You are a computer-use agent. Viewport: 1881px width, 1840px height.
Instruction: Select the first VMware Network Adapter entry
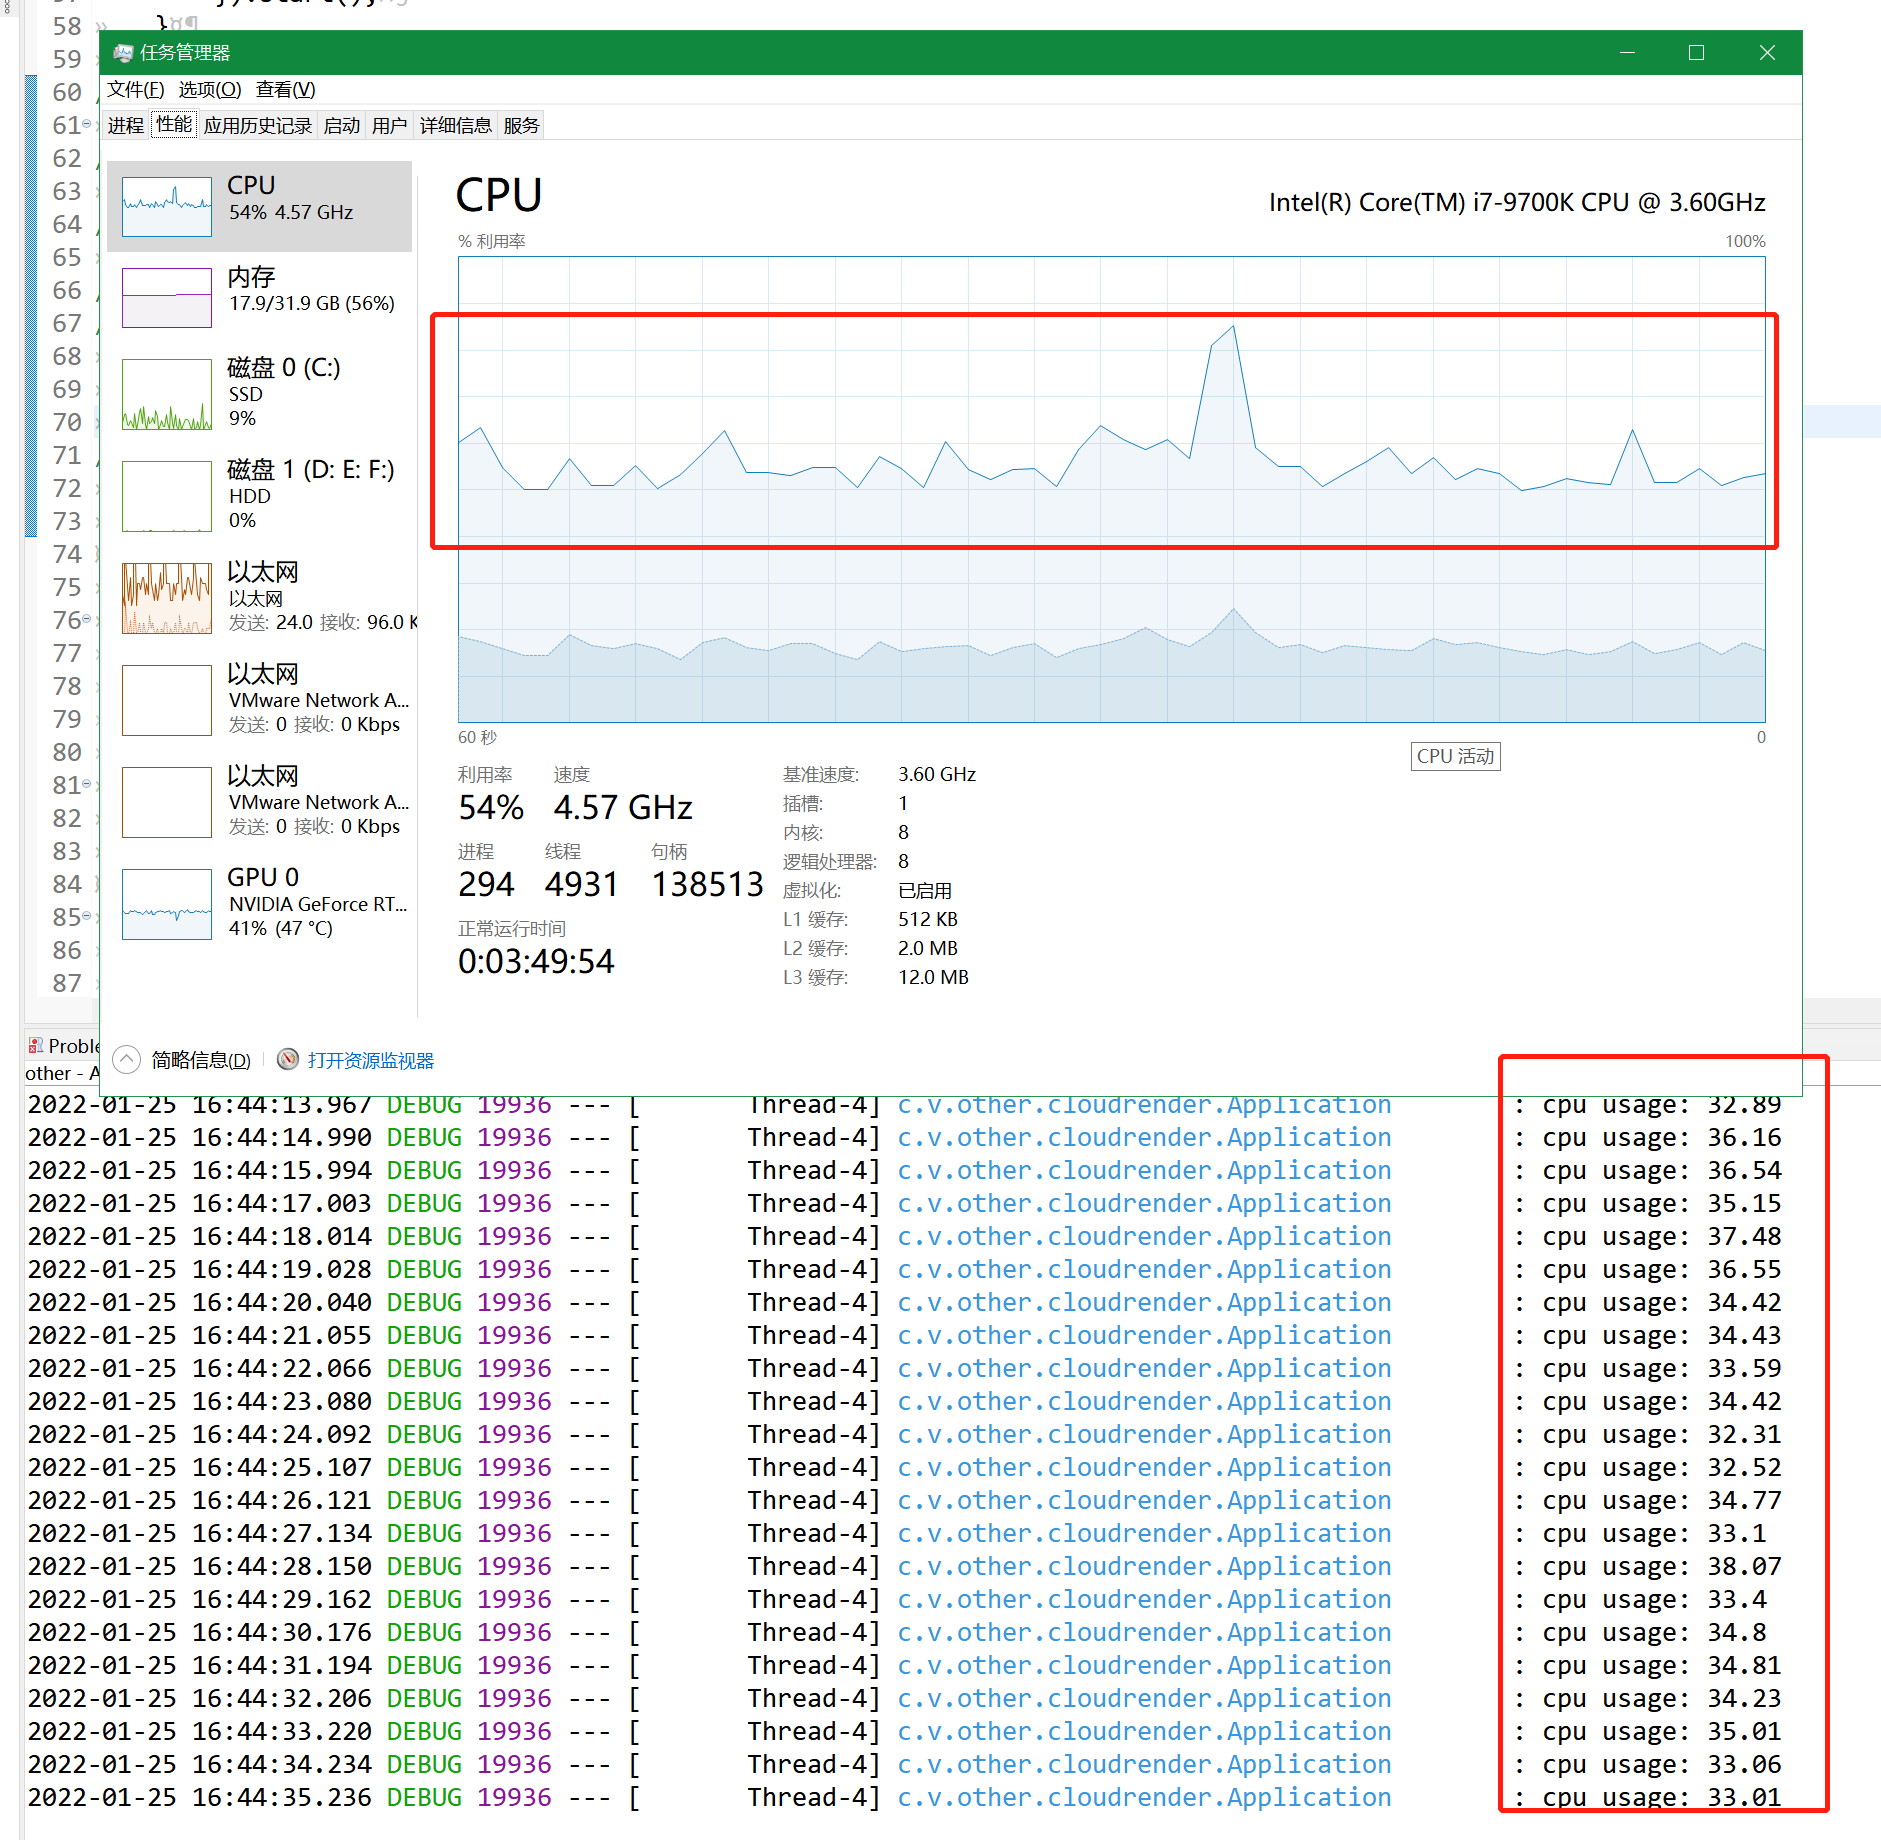pyautogui.click(x=260, y=699)
